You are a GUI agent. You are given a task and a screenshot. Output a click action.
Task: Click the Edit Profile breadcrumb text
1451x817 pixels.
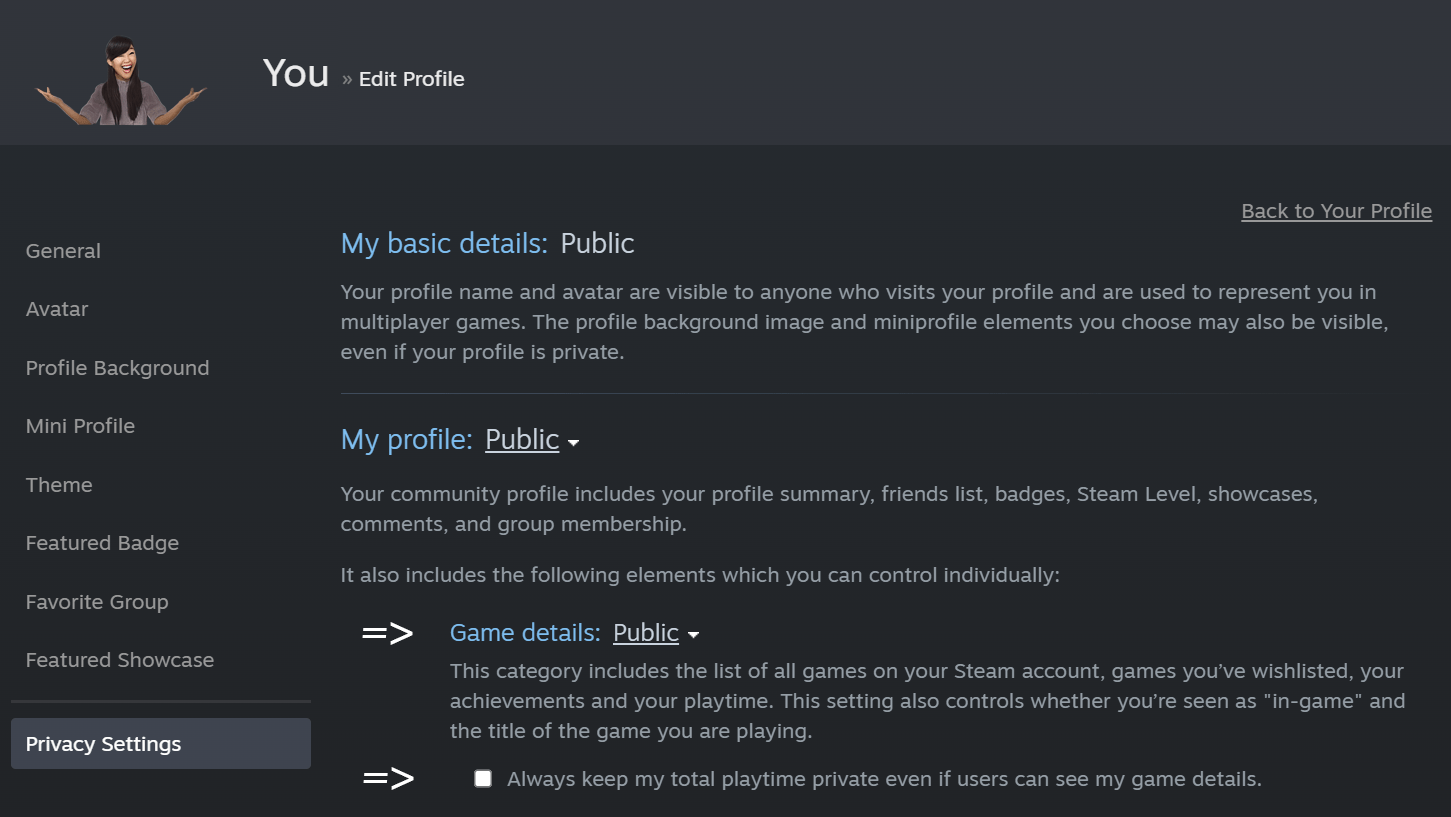point(411,79)
